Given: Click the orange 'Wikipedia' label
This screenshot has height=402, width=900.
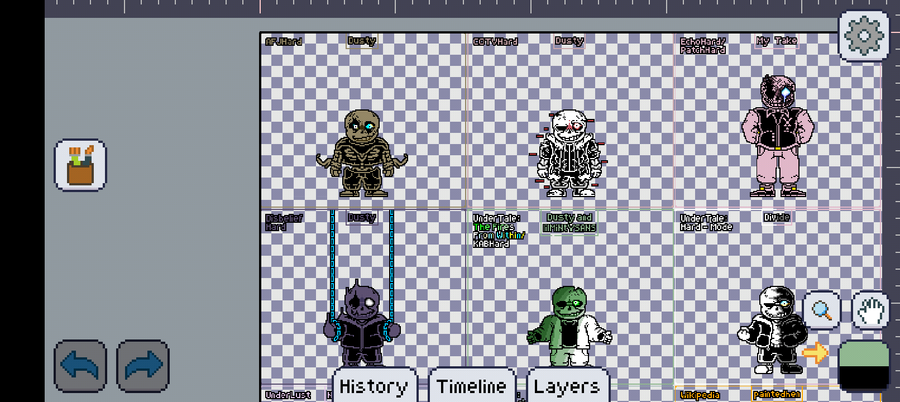Looking at the screenshot, I should pyautogui.click(x=700, y=395).
